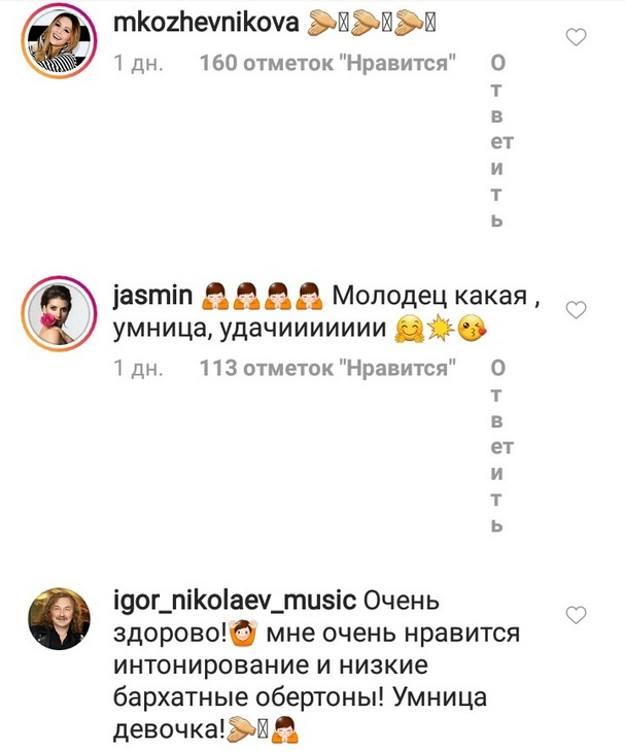
Task: Open jasmin's profile picture
Action: 59,313
